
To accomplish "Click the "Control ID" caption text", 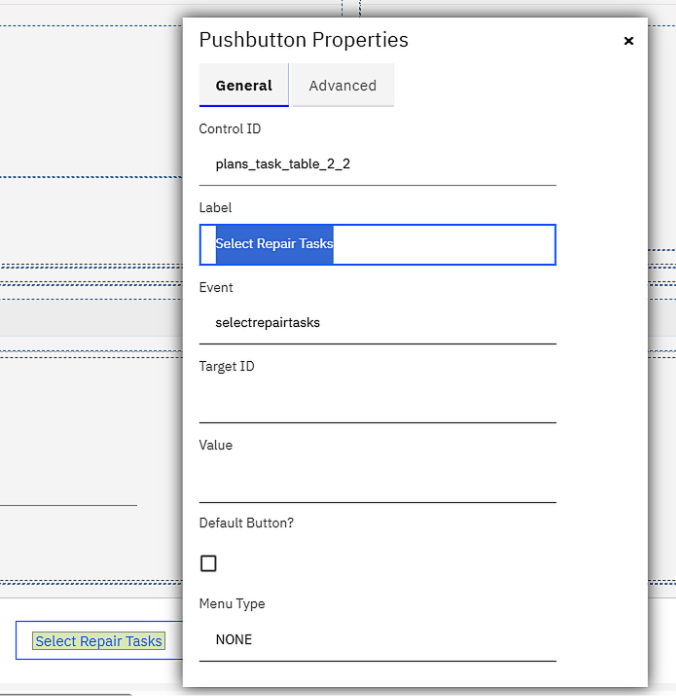I will pyautogui.click(x=229, y=129).
